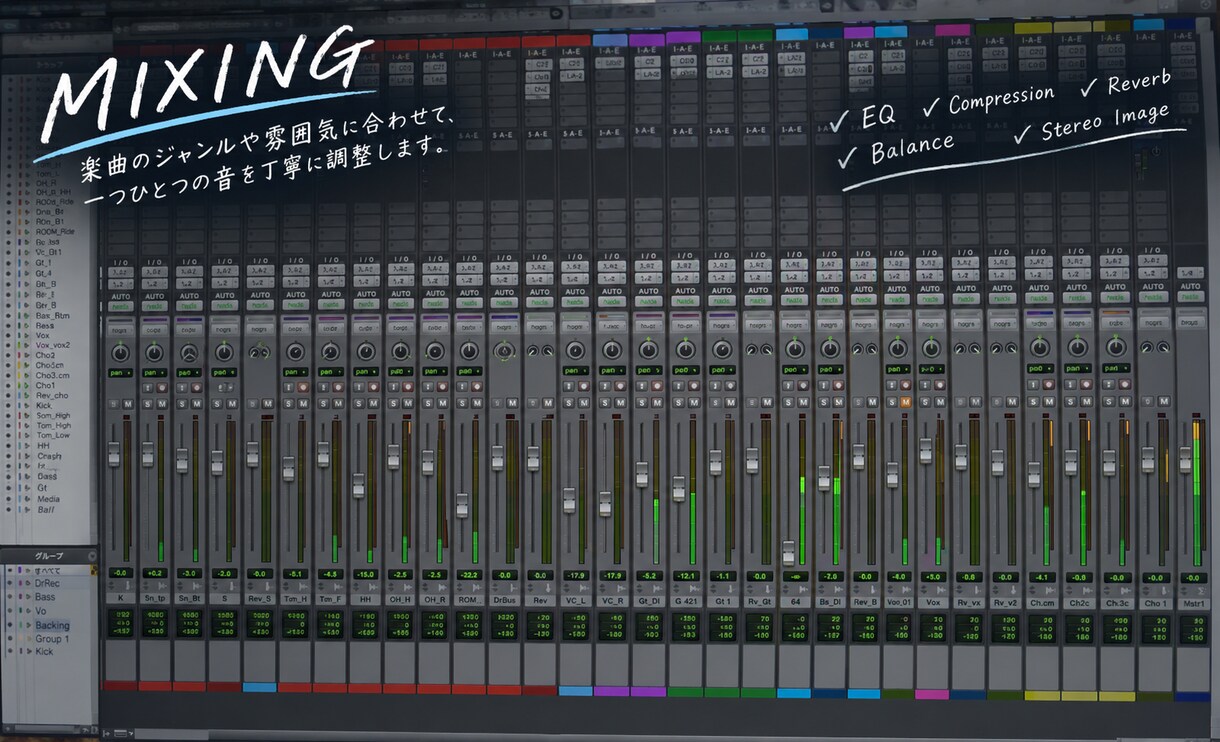Toggle input monitoring on OH_R channel
This screenshot has width=1220, height=742.
(428, 386)
